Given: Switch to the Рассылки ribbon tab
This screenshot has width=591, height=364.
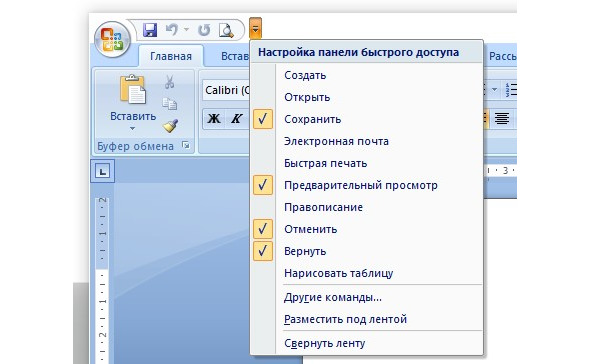Looking at the screenshot, I should click(x=502, y=56).
